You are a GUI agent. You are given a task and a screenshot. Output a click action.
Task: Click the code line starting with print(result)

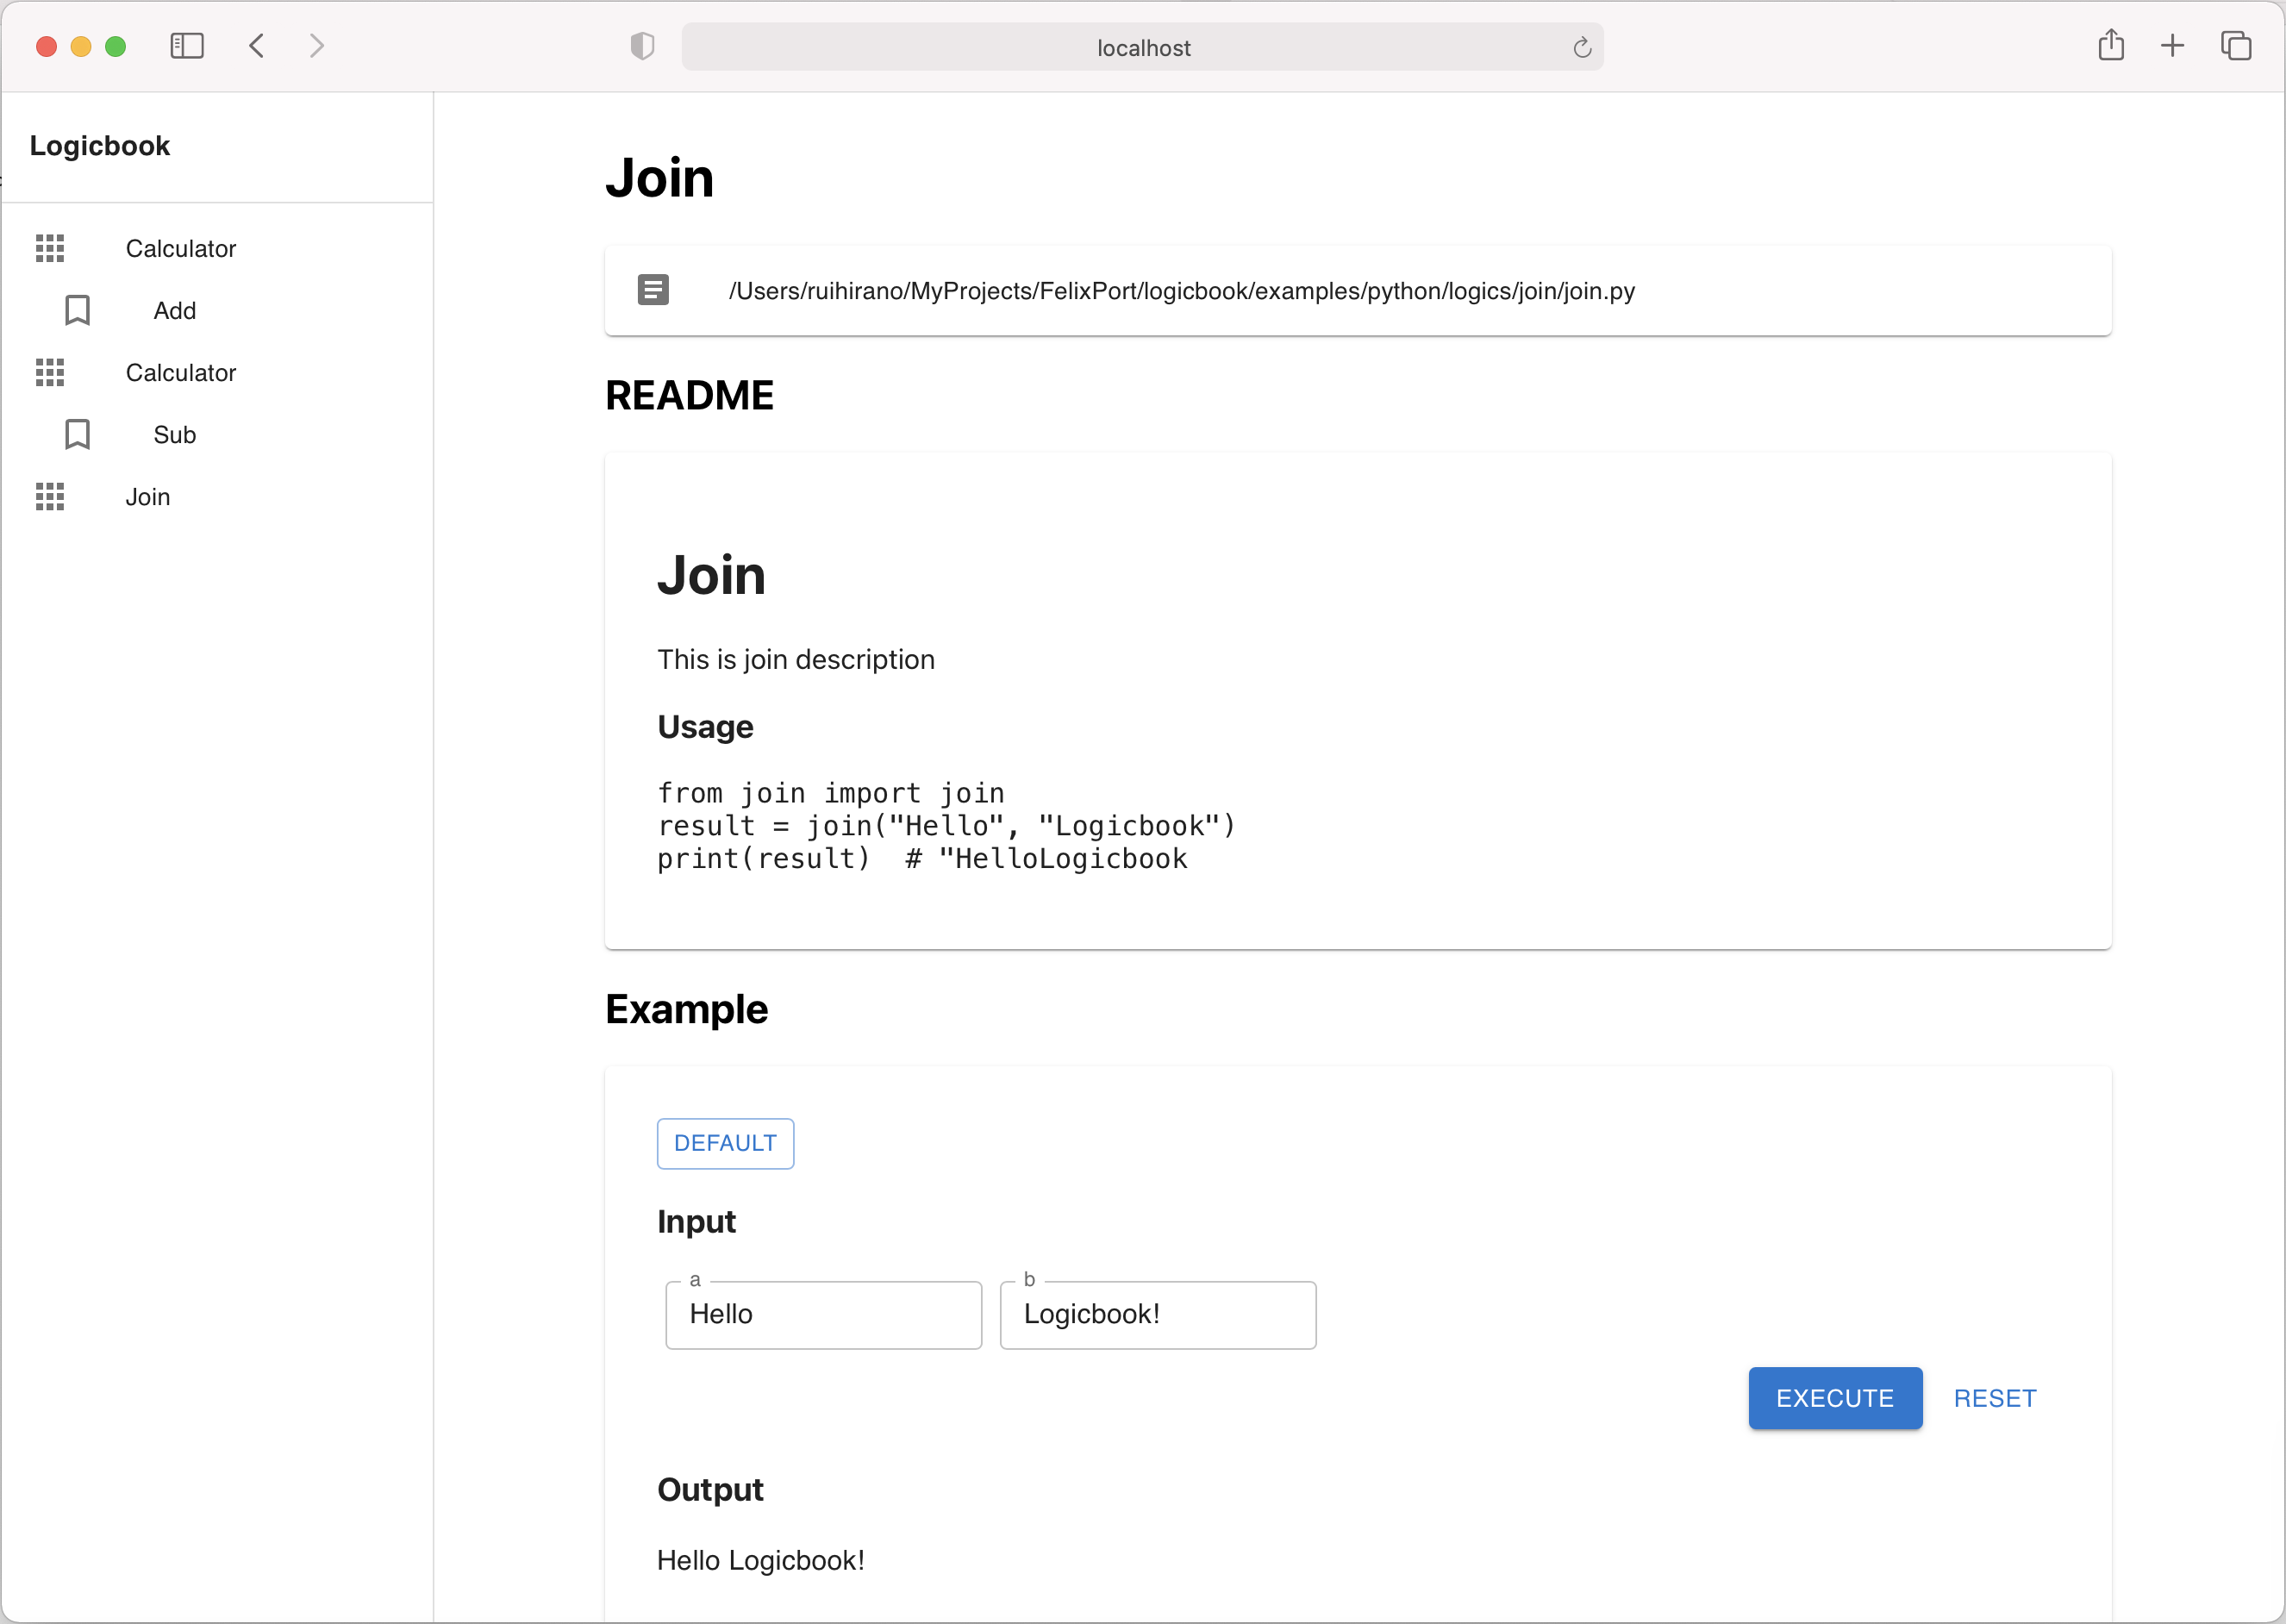[x=922, y=859]
